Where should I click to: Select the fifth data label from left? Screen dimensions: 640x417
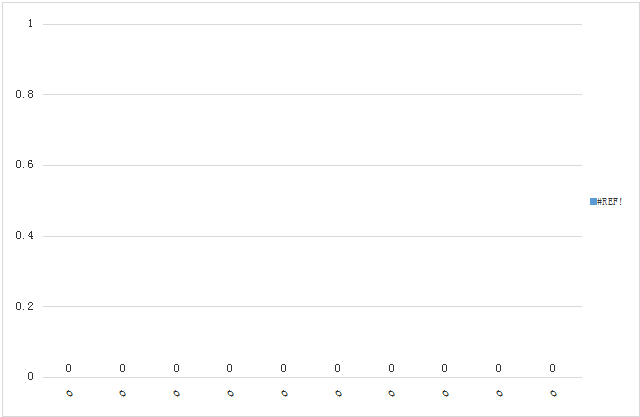pos(283,368)
